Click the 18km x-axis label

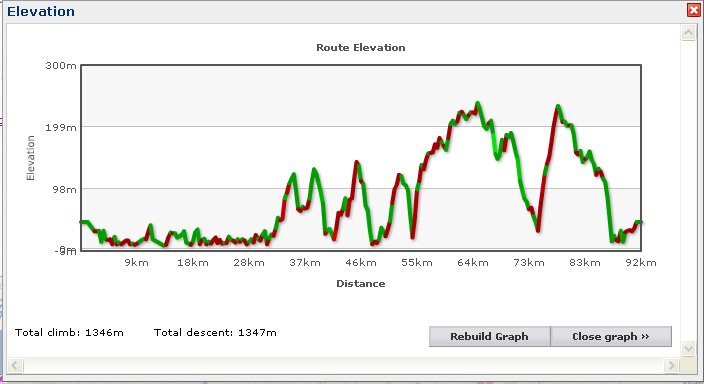click(193, 263)
